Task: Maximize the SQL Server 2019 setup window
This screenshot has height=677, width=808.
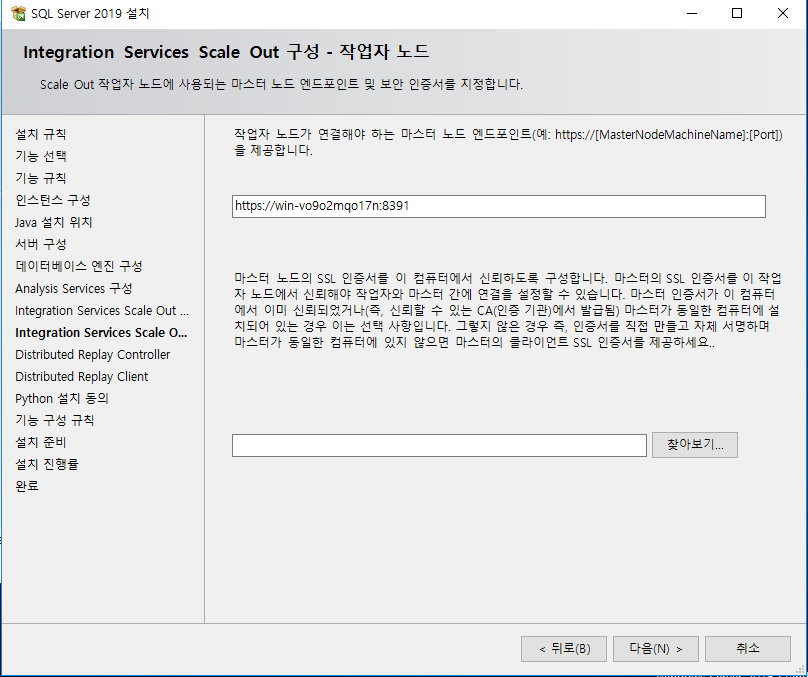Action: click(x=737, y=13)
